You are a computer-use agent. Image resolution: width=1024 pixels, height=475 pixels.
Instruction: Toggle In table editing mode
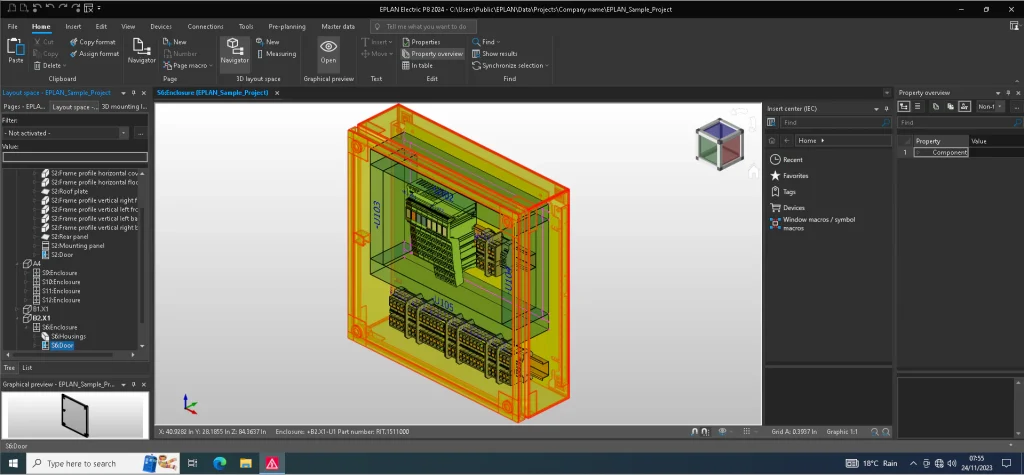pos(417,66)
